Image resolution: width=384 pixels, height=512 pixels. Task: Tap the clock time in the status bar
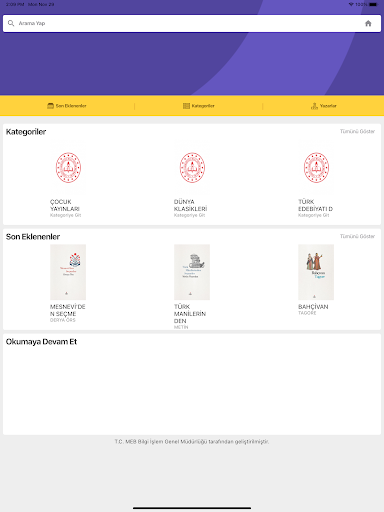click(x=15, y=5)
